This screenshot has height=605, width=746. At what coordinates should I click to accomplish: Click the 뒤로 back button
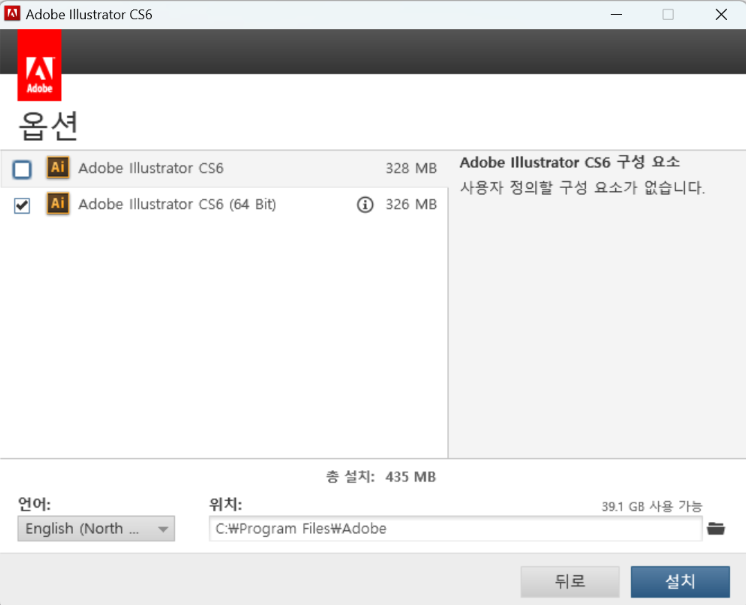(570, 581)
